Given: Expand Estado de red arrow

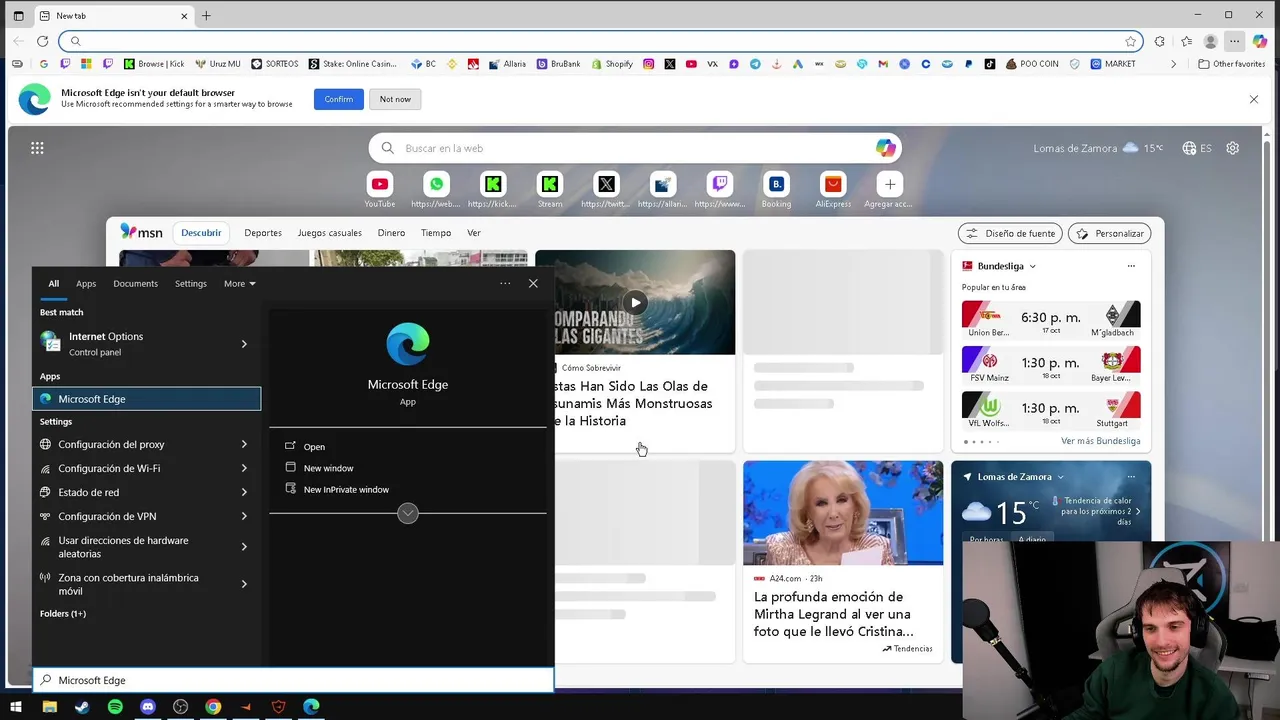Looking at the screenshot, I should 244,492.
